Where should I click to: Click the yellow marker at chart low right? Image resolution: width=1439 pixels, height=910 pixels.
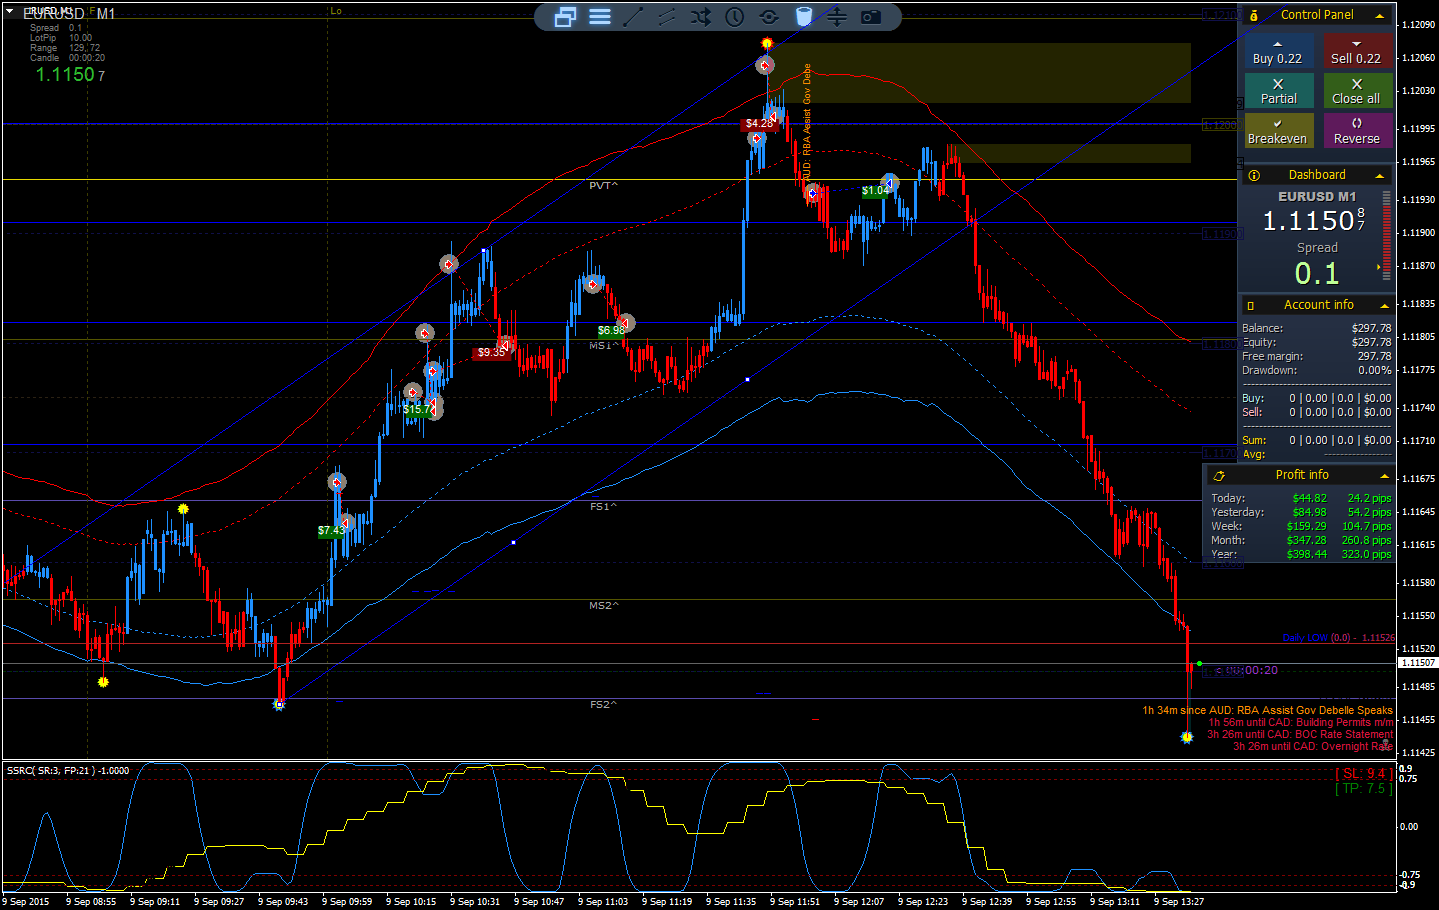pos(1187,737)
